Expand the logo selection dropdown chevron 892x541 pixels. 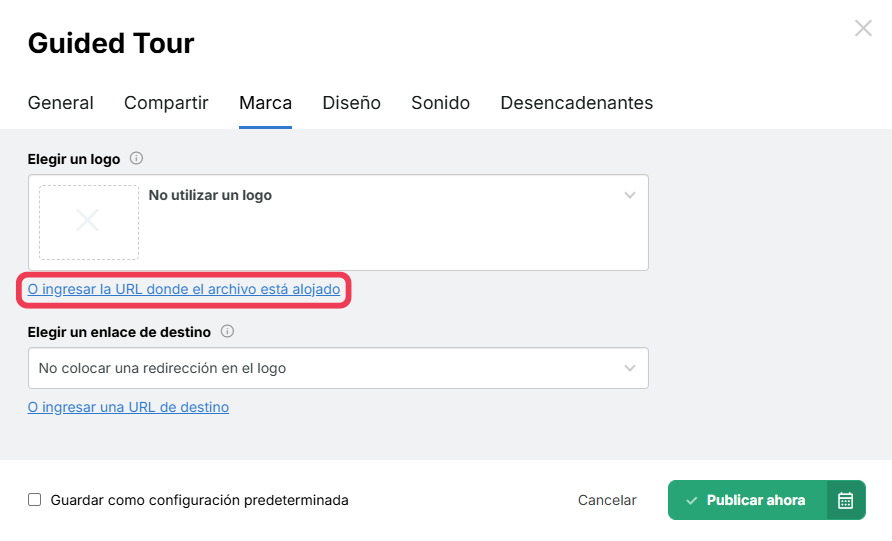coord(629,195)
